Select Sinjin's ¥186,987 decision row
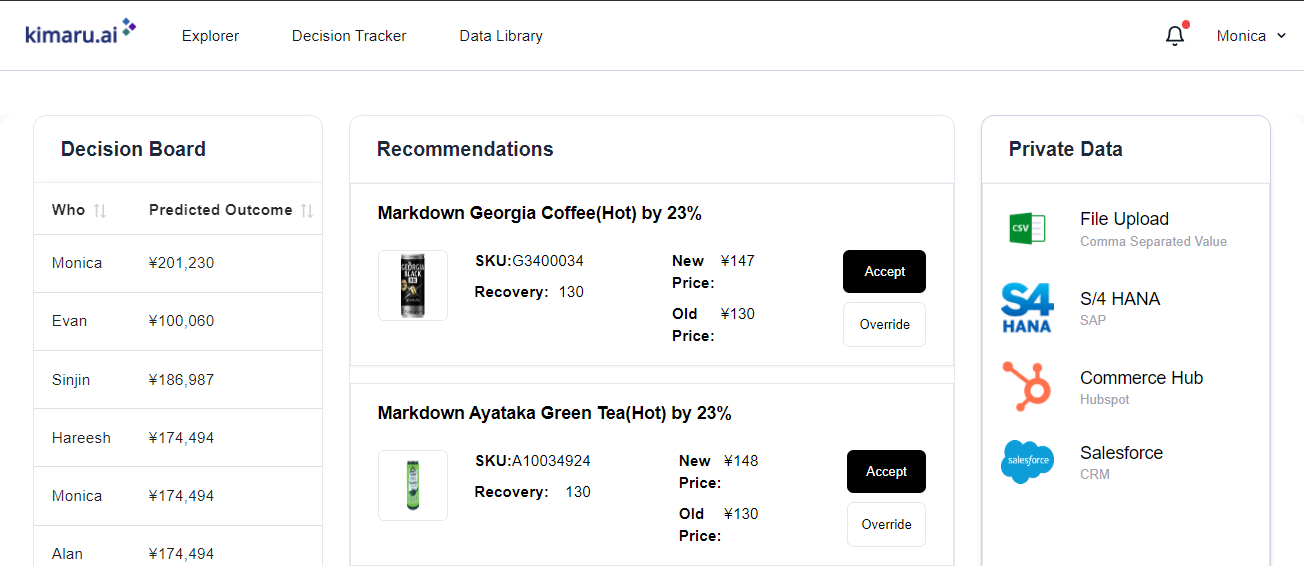This screenshot has width=1304, height=566. tap(178, 379)
